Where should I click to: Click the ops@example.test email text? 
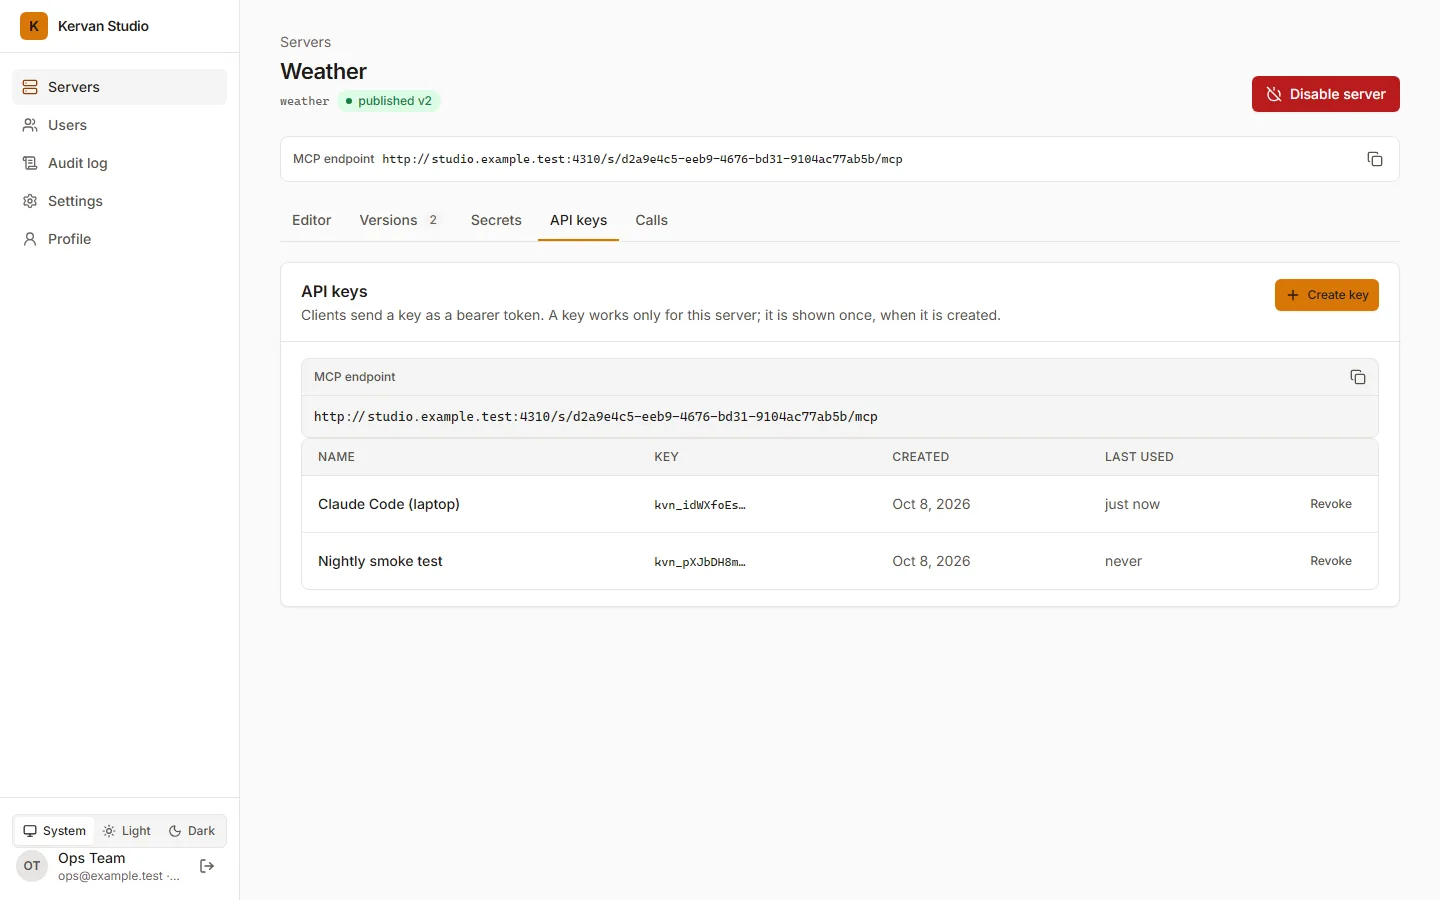point(118,876)
